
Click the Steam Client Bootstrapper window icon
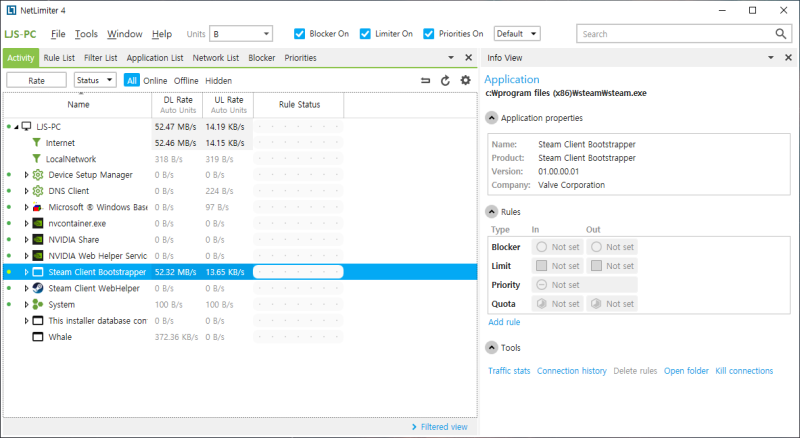pos(38,272)
